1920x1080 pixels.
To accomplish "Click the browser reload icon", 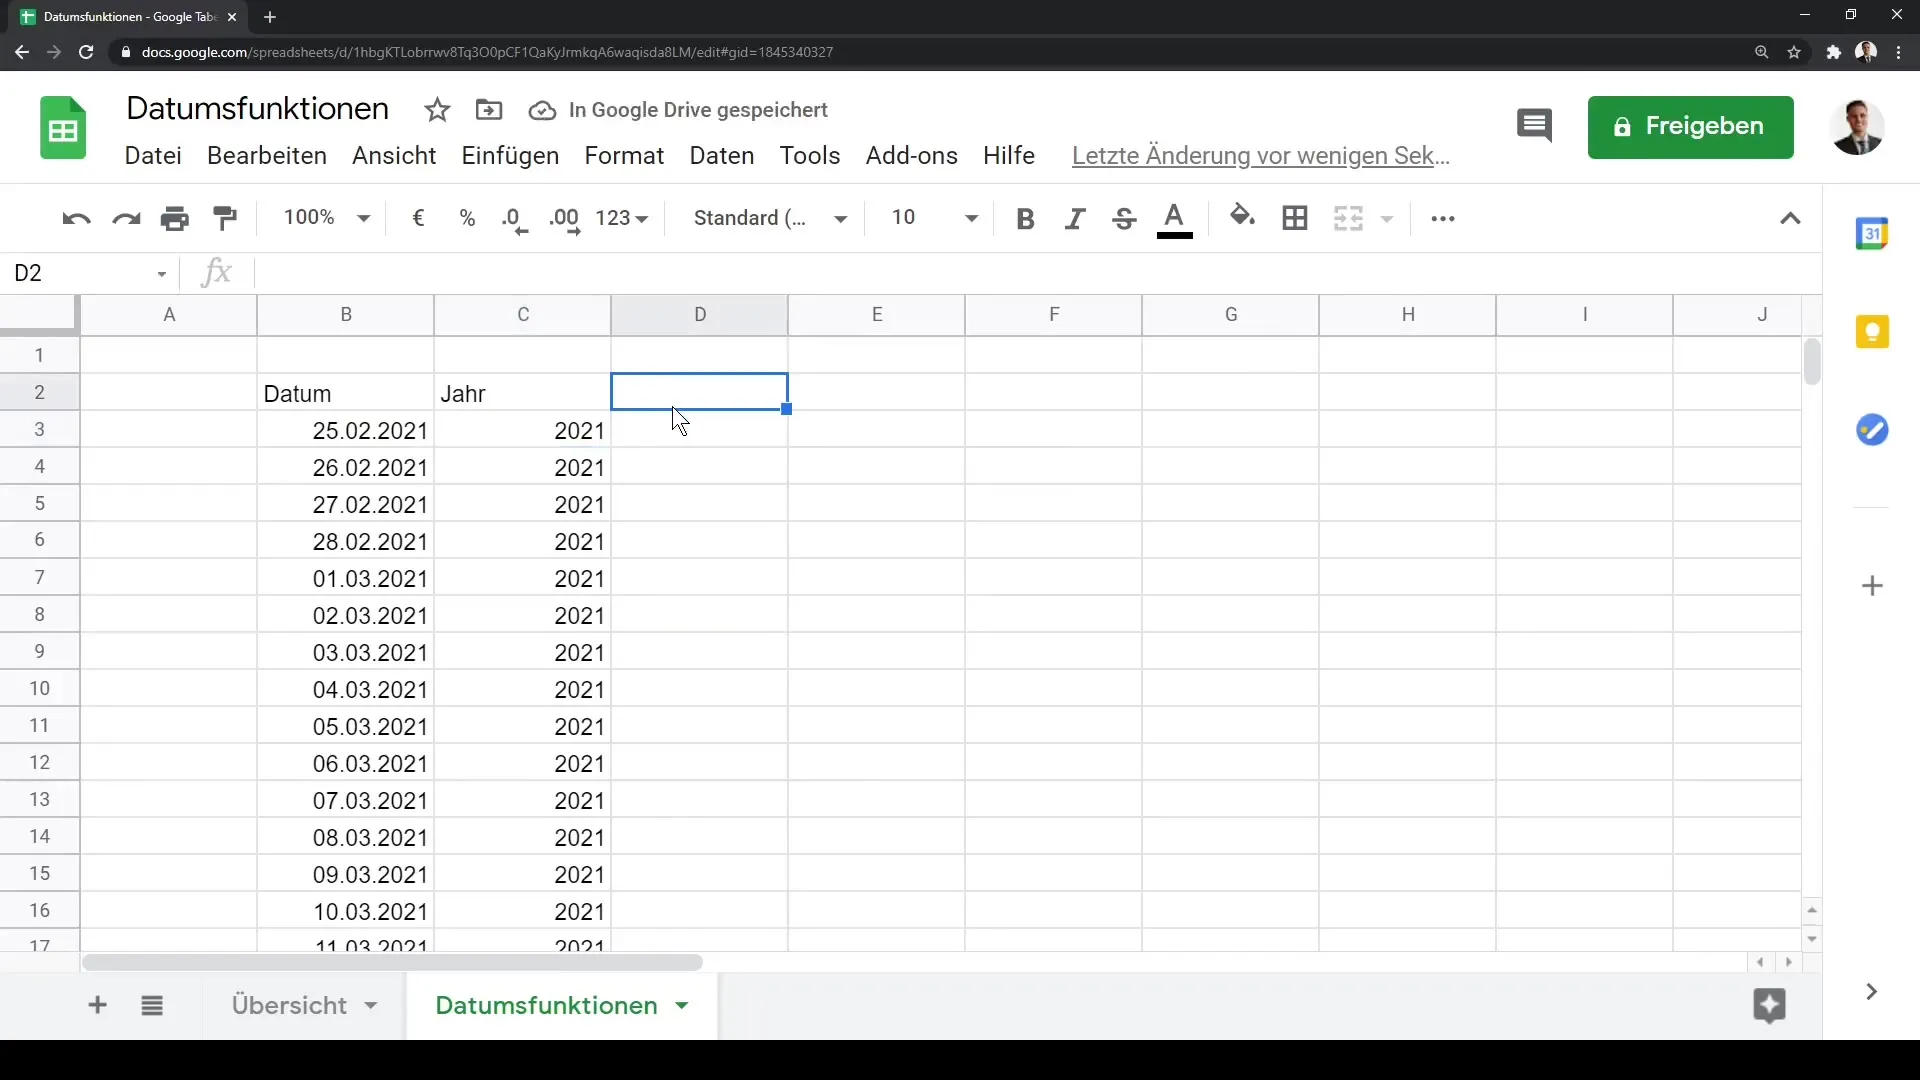I will (x=86, y=52).
